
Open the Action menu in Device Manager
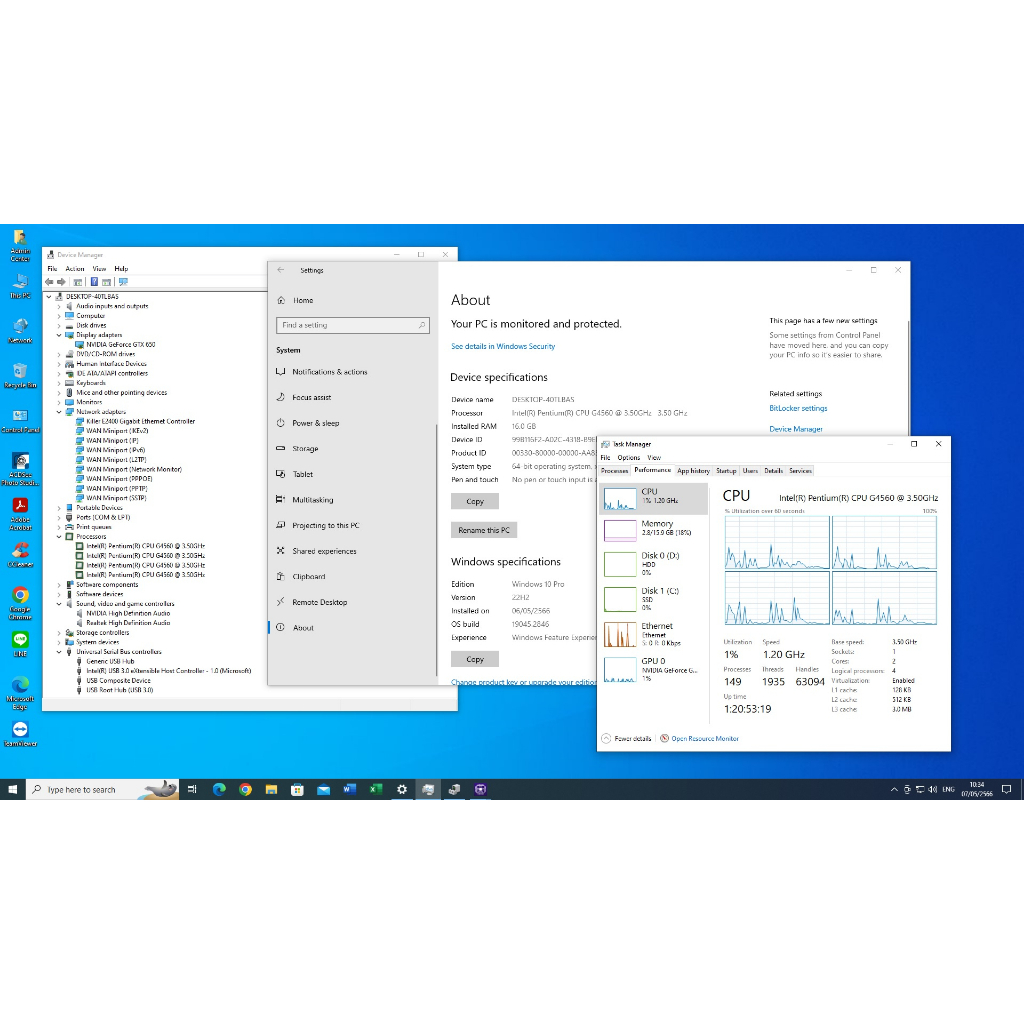coord(75,269)
